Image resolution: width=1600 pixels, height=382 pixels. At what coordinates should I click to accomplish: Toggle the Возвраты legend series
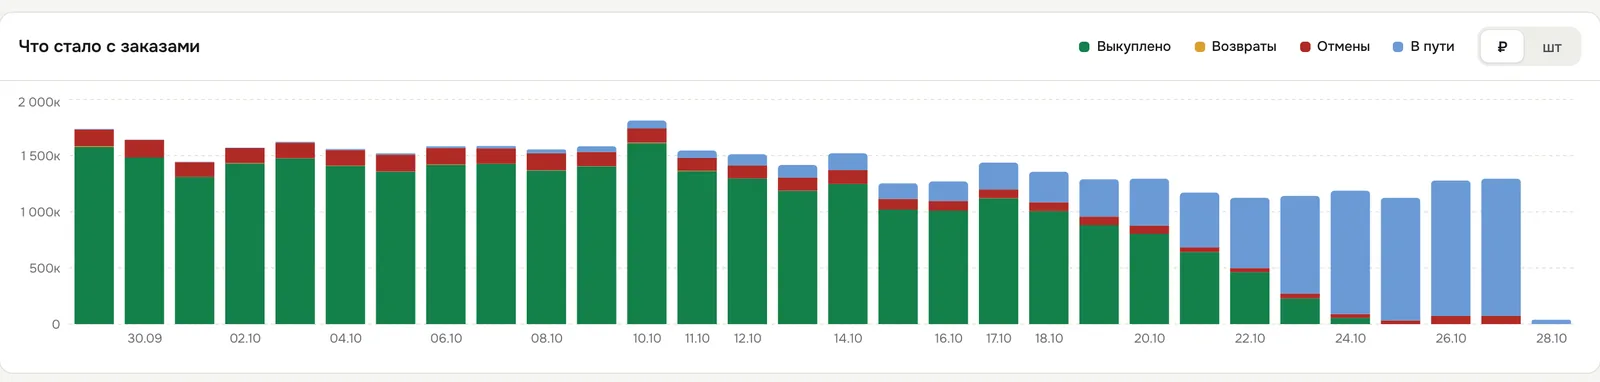[1235, 47]
